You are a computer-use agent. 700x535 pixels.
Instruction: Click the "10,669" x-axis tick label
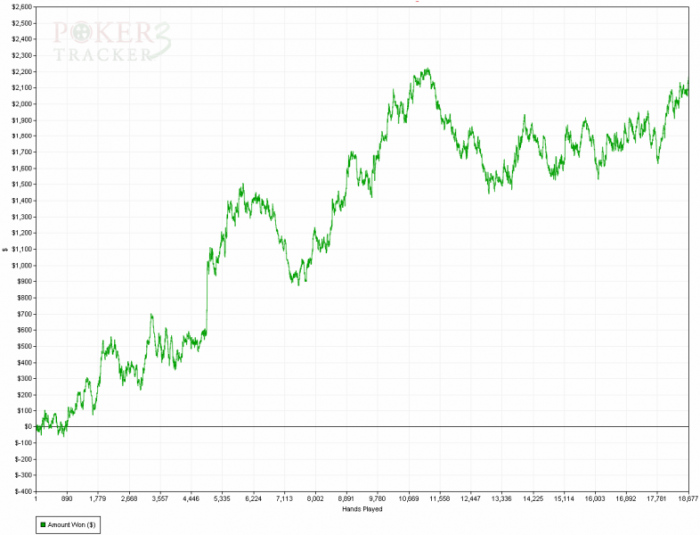pos(408,498)
